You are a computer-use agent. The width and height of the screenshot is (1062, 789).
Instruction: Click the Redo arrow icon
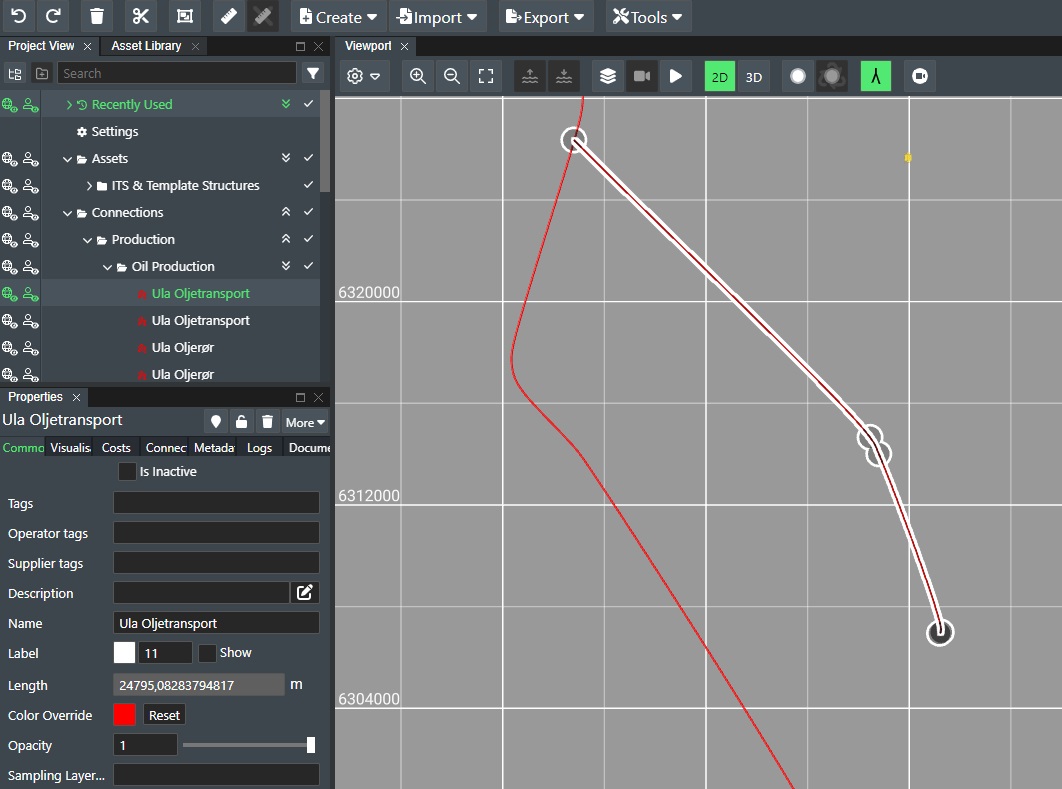[x=53, y=16]
